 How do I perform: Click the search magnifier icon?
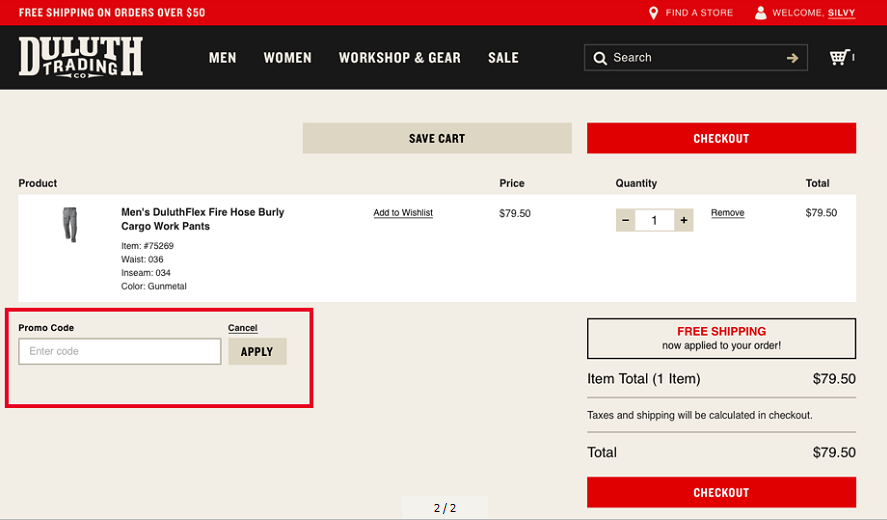[x=600, y=58]
